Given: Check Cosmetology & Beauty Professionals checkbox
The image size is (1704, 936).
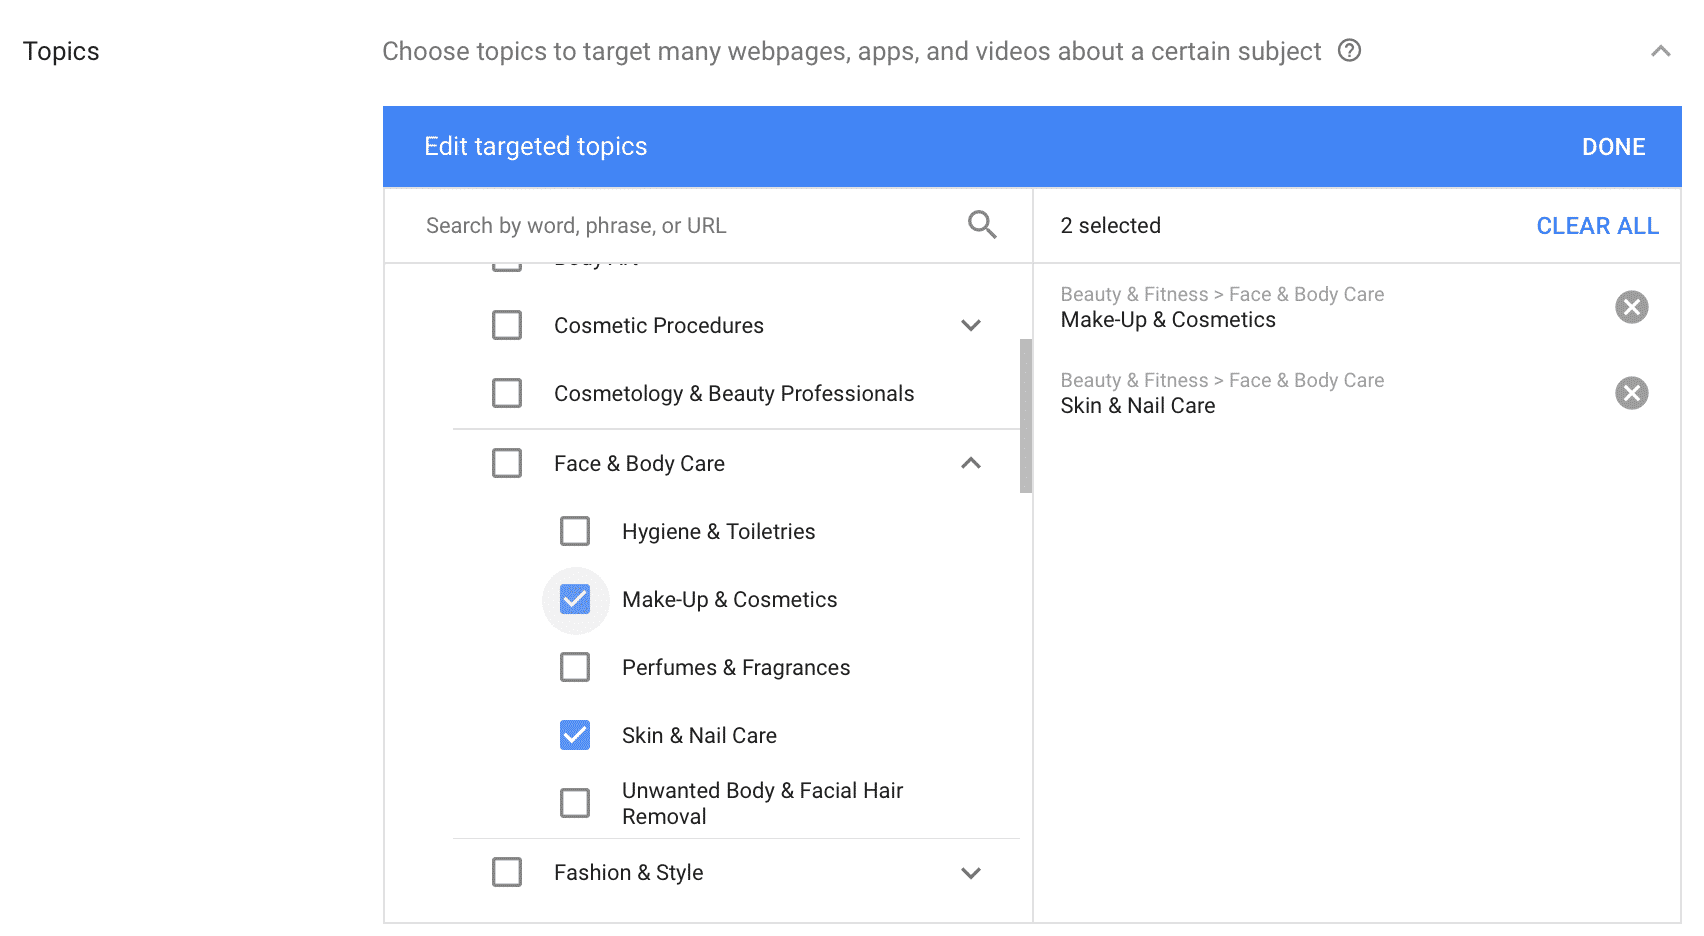Looking at the screenshot, I should click(507, 393).
